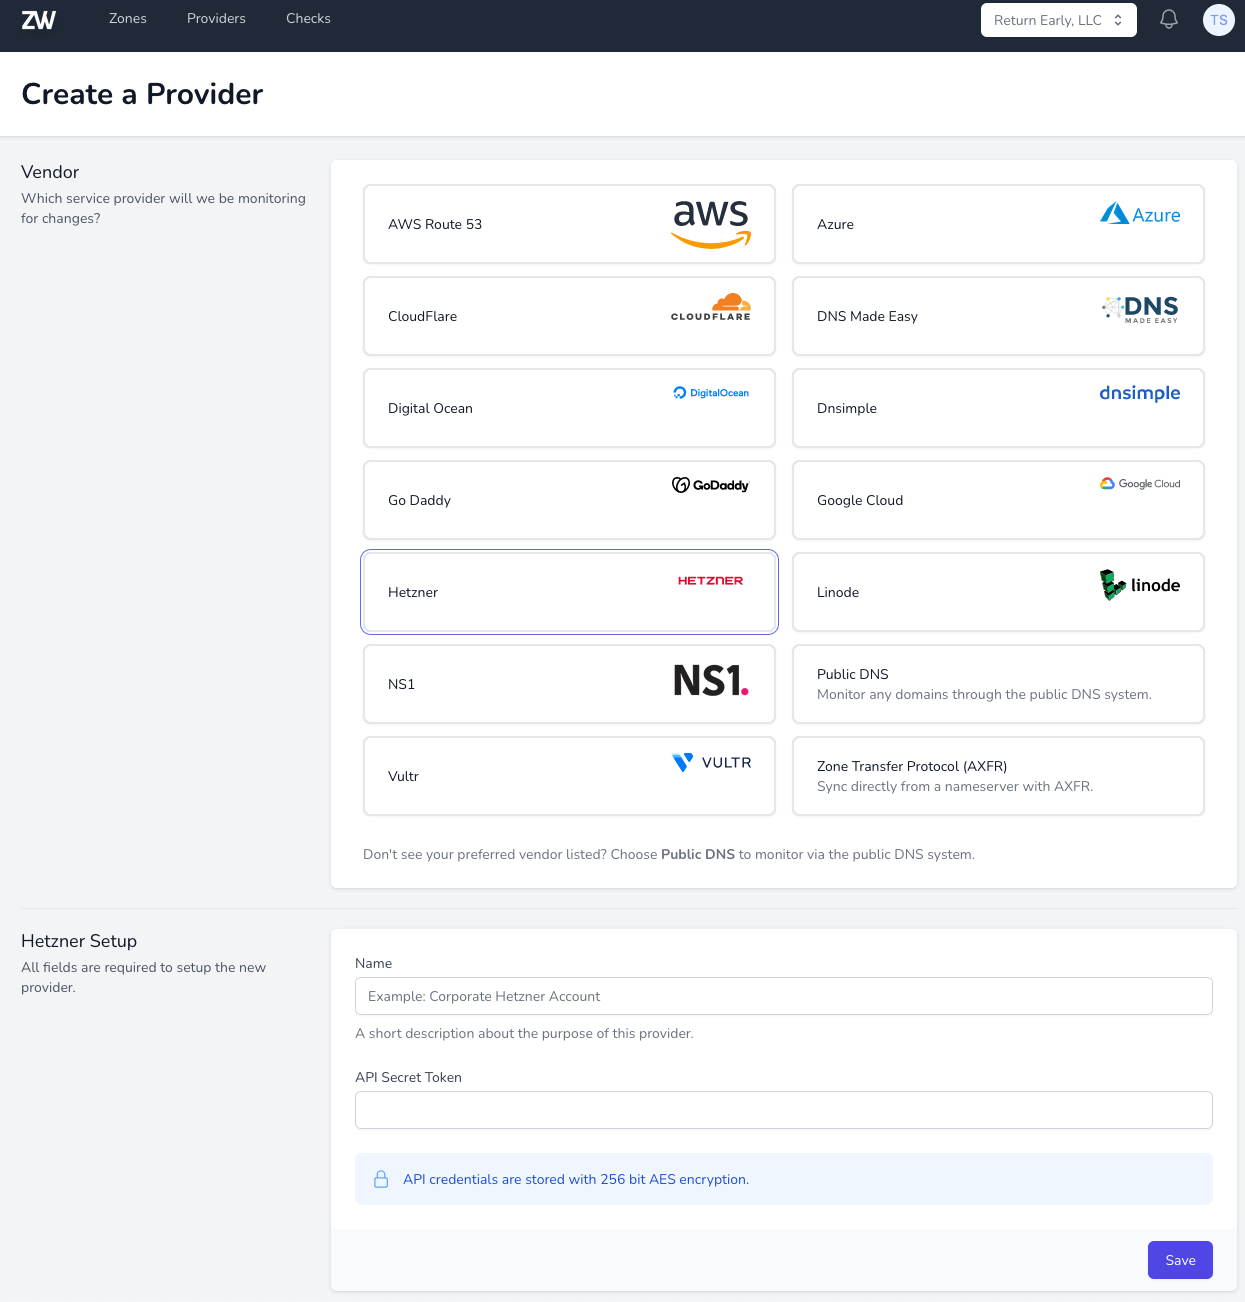Click the Linode vendor logo
1245x1302 pixels.
point(1140,585)
